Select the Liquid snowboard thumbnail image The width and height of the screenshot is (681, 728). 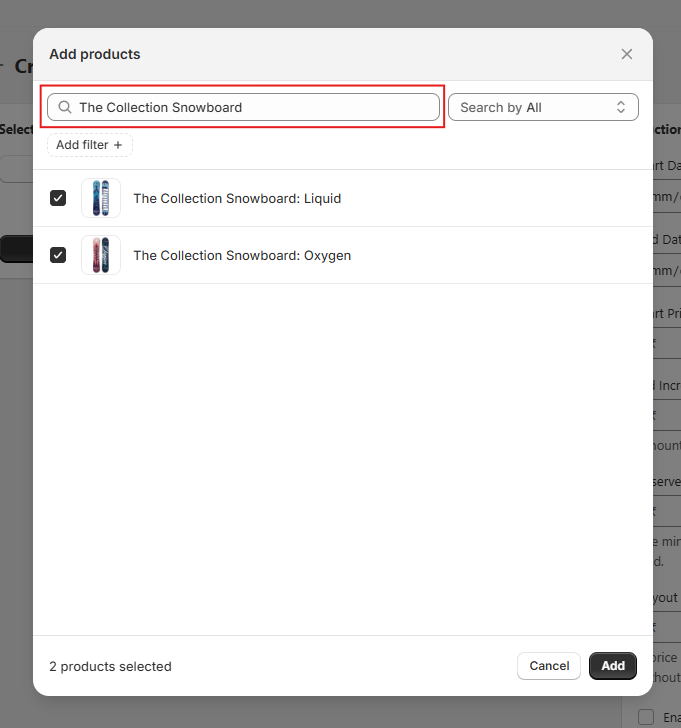tap(101, 198)
